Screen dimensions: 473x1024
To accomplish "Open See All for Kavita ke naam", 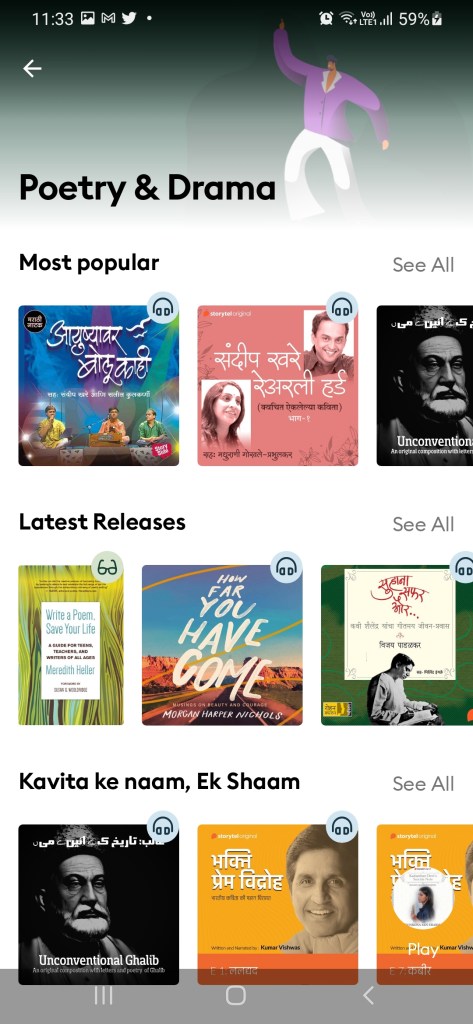I will tap(423, 783).
